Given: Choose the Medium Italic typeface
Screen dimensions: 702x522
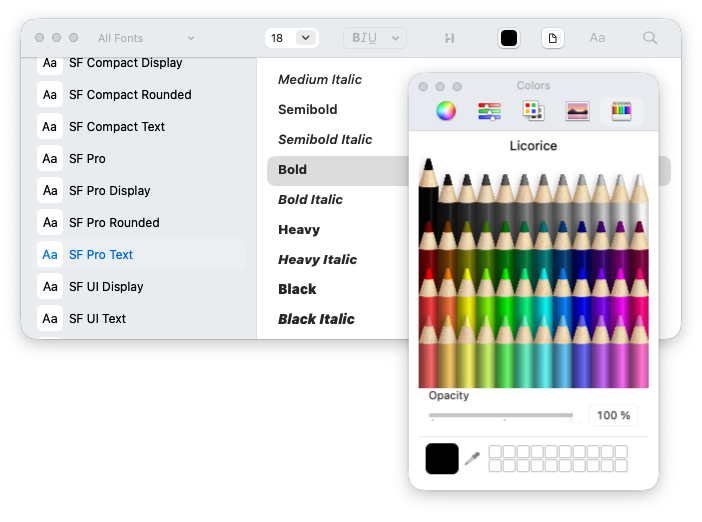Looking at the screenshot, I should tap(320, 79).
